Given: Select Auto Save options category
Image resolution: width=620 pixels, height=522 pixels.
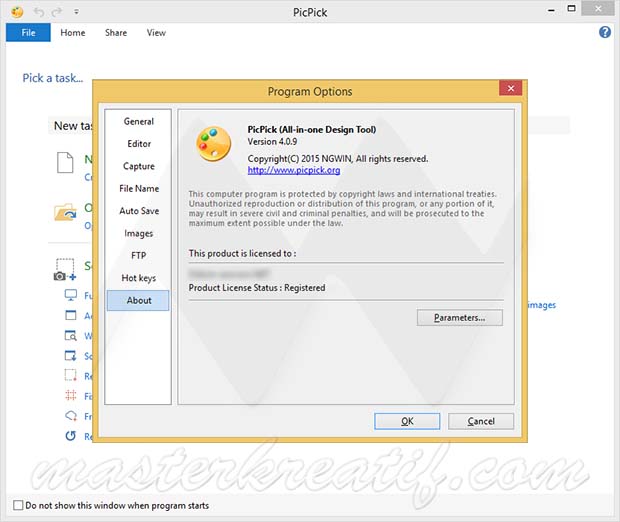Looking at the screenshot, I should (138, 211).
